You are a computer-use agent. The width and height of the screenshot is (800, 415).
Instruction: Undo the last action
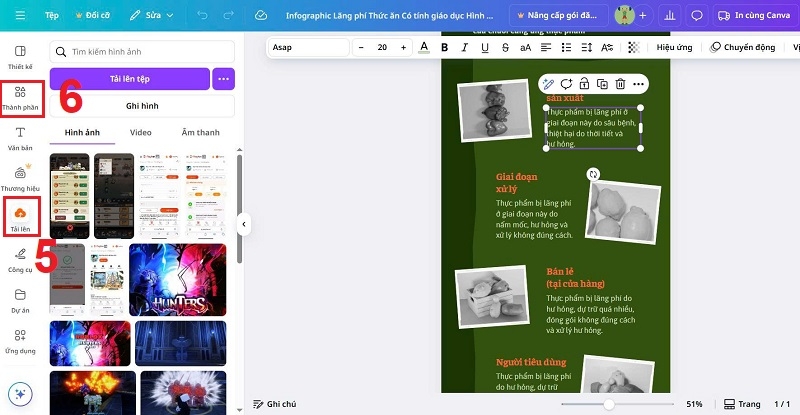[x=203, y=15]
